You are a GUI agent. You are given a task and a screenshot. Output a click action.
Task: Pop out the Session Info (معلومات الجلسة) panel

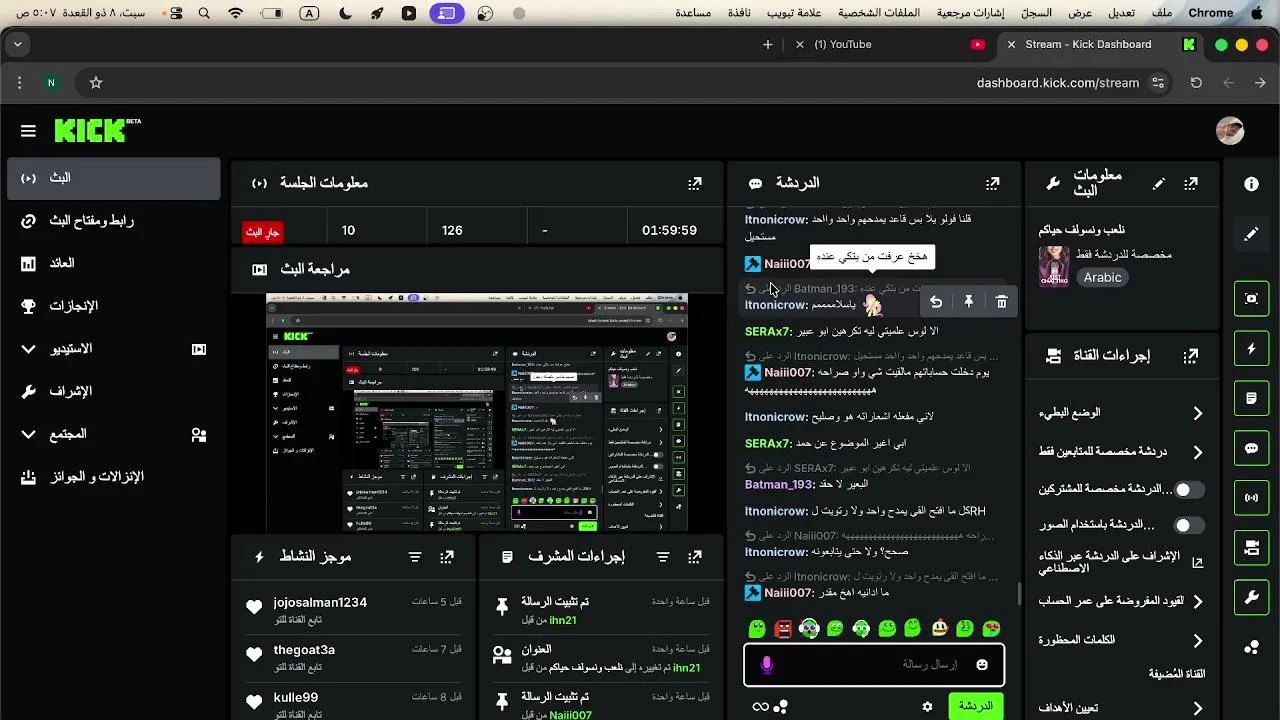[x=695, y=183]
